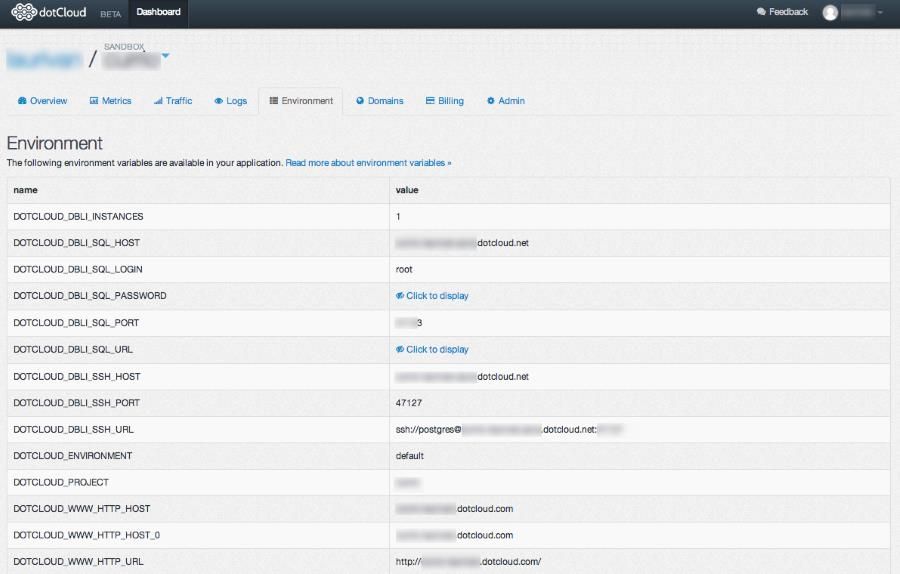
Task: Select DOTCLOUD_DBLI_INSTANCES name cell
Action: click(198, 216)
